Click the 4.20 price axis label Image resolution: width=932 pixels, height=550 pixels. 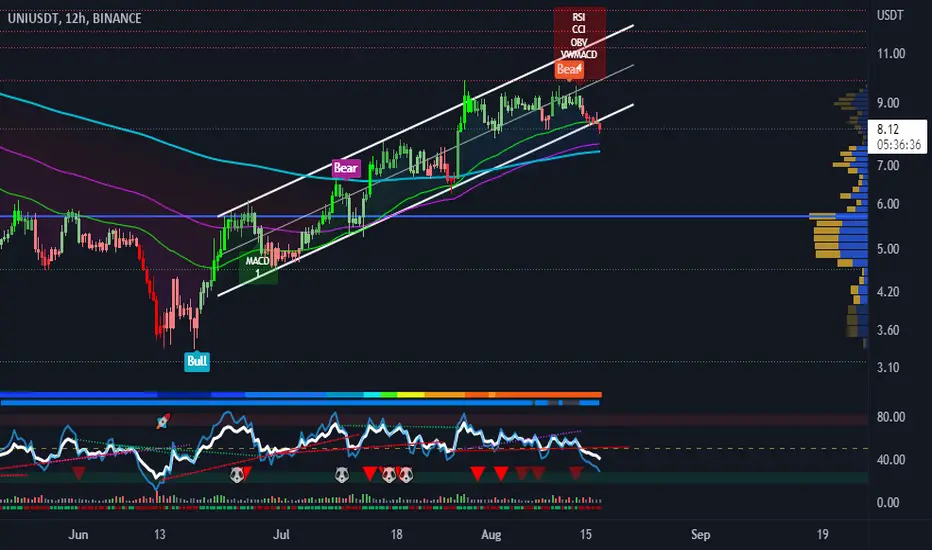(887, 291)
